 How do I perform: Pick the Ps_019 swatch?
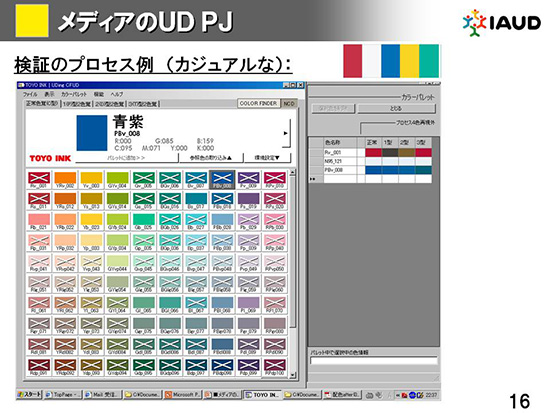coord(248,201)
